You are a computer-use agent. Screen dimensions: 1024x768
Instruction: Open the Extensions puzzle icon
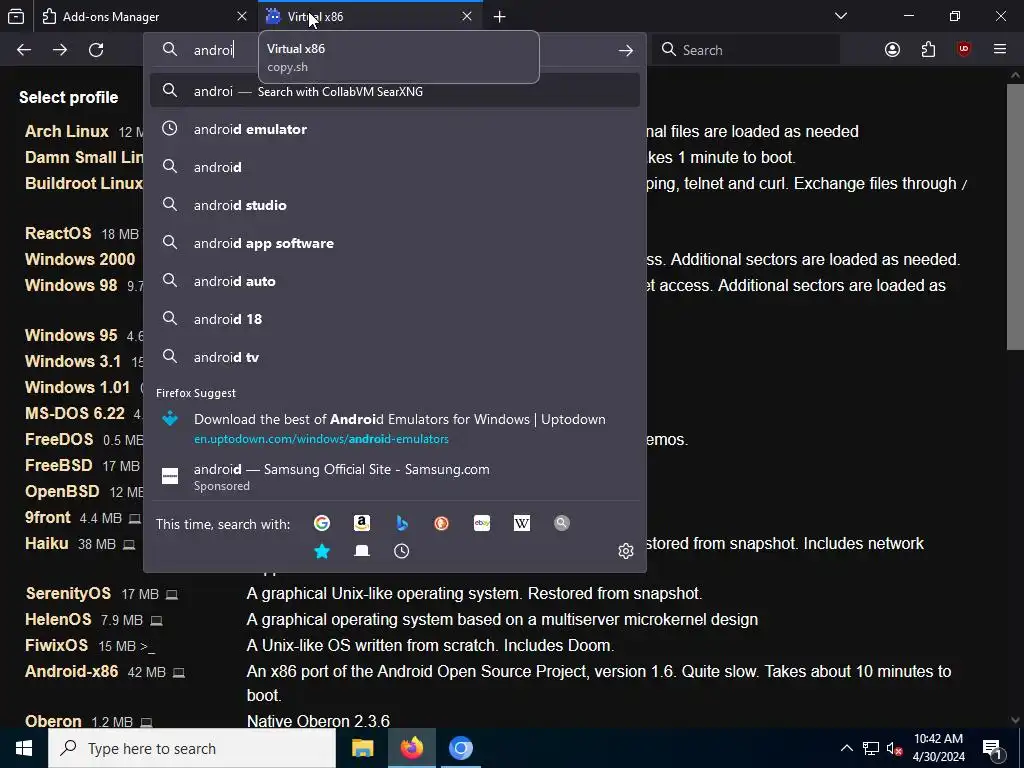(x=928, y=50)
